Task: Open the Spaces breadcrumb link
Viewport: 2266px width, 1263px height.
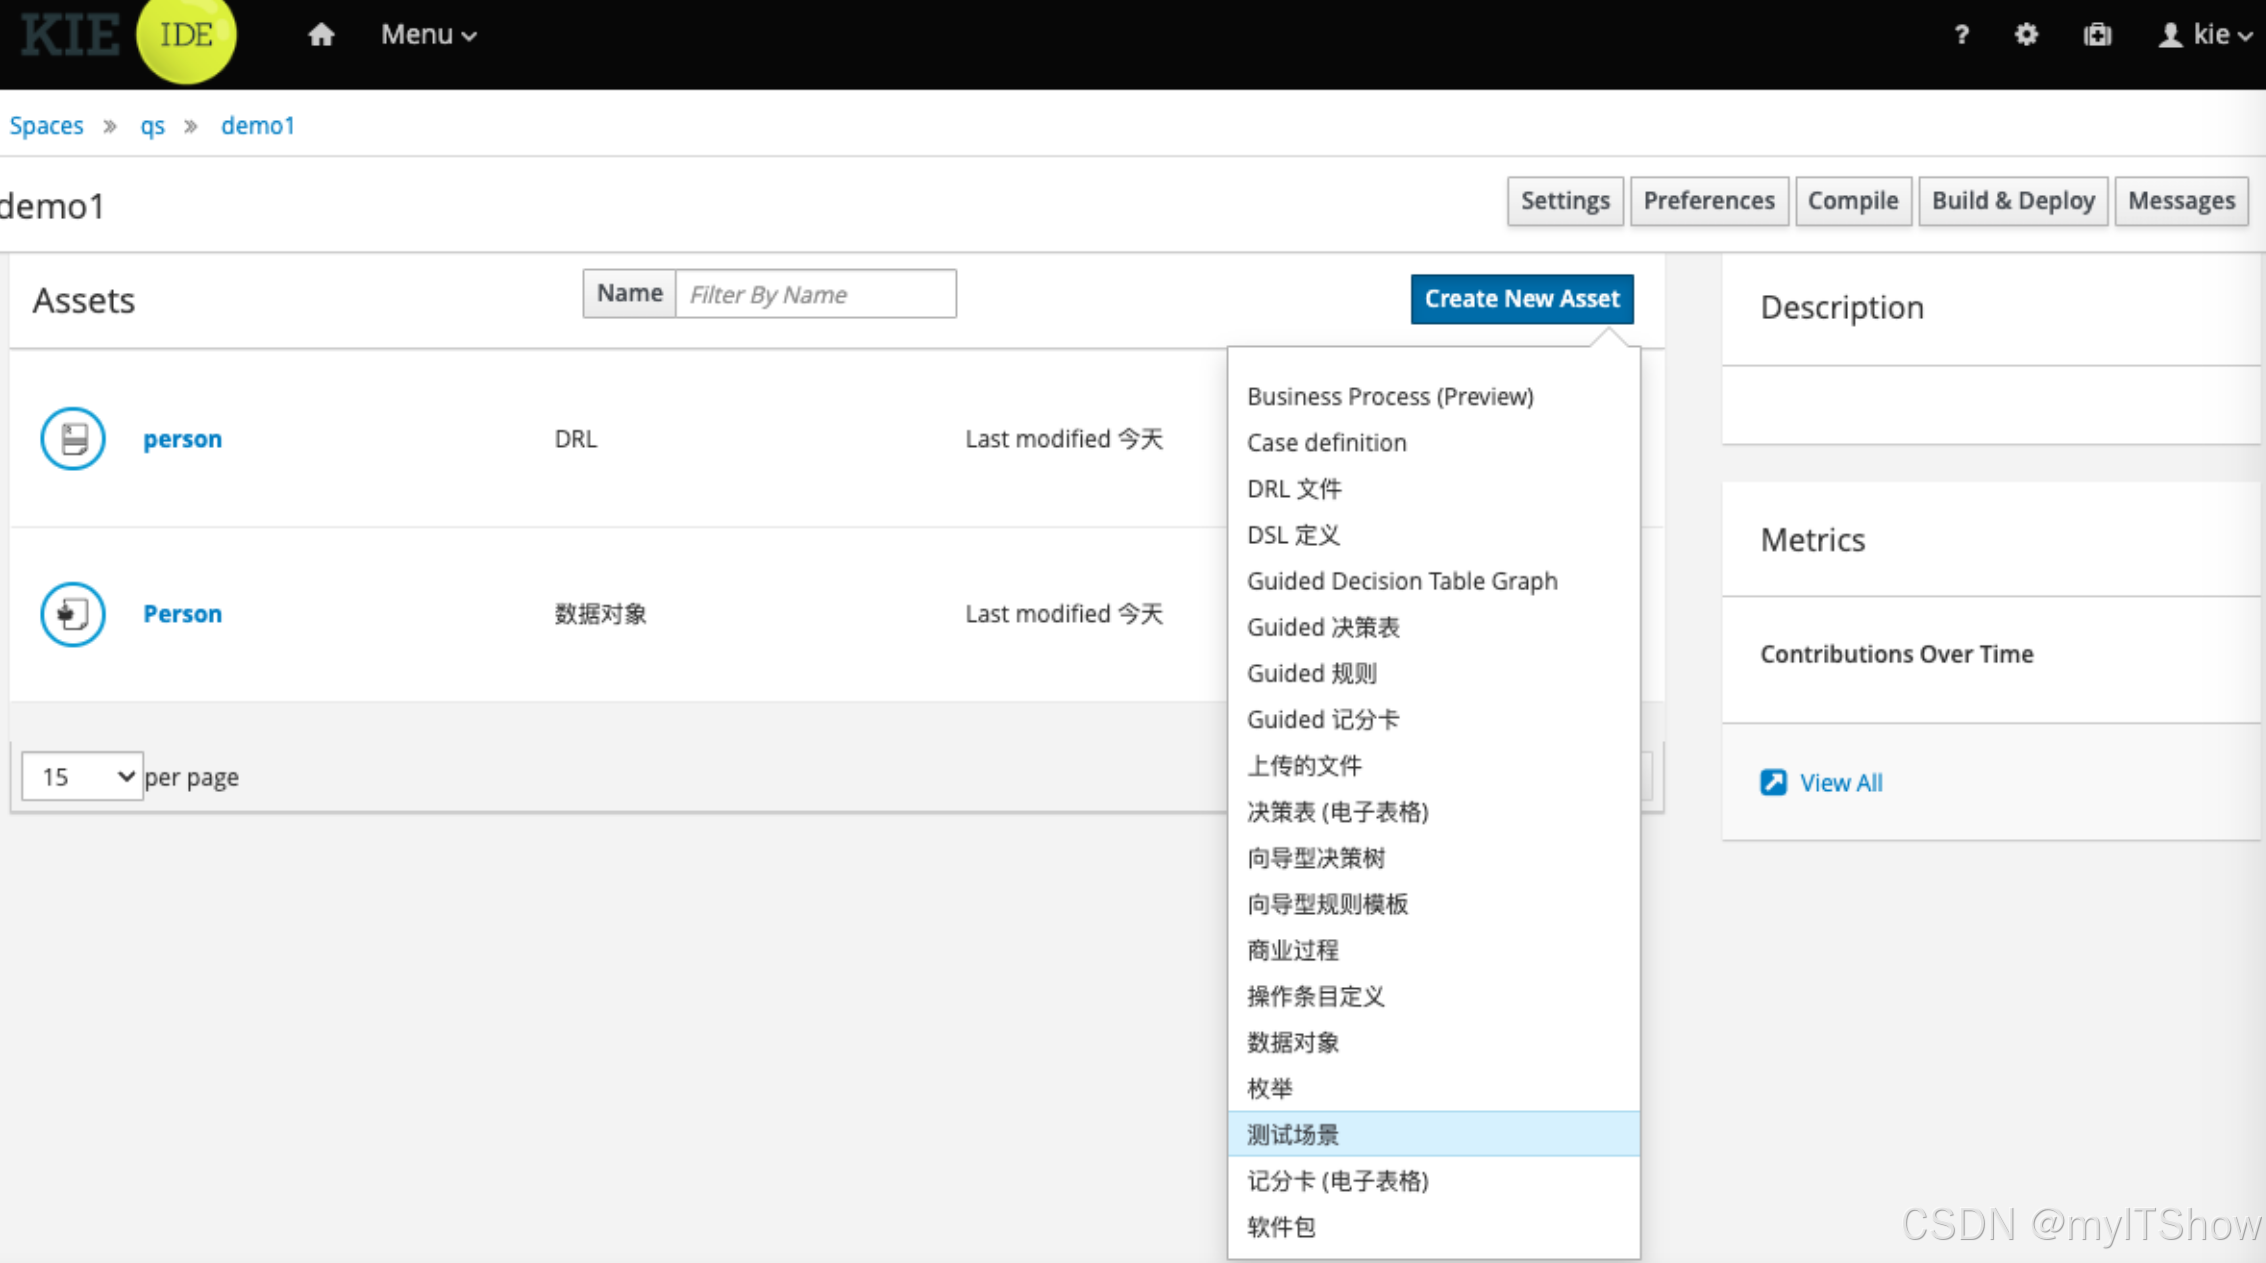Action: (x=46, y=126)
